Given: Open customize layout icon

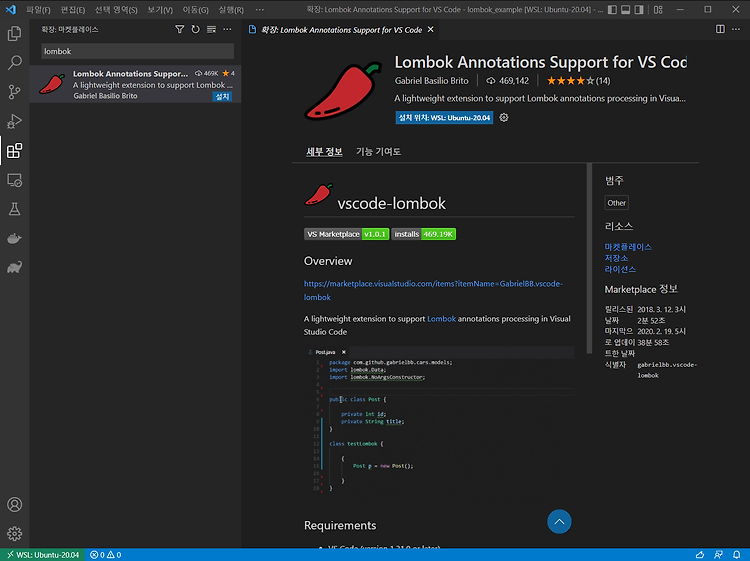Looking at the screenshot, I should (658, 10).
